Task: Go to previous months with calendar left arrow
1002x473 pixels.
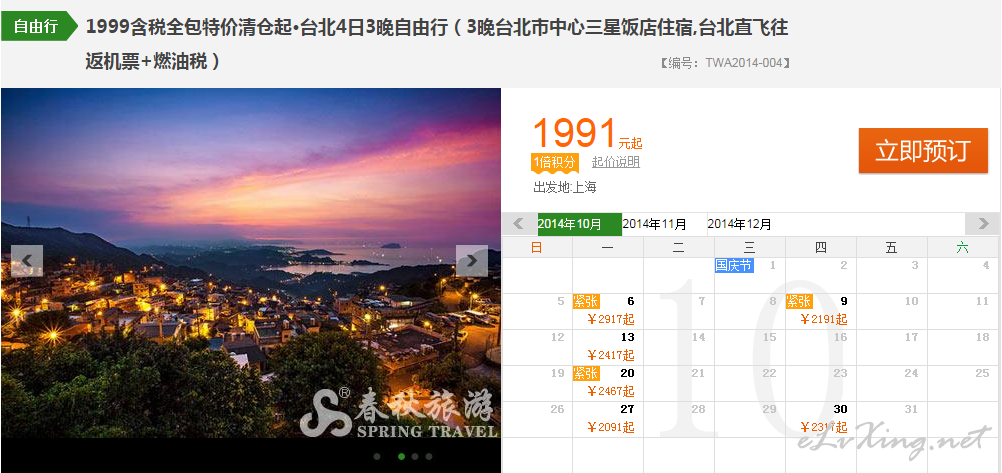Action: 519,224
